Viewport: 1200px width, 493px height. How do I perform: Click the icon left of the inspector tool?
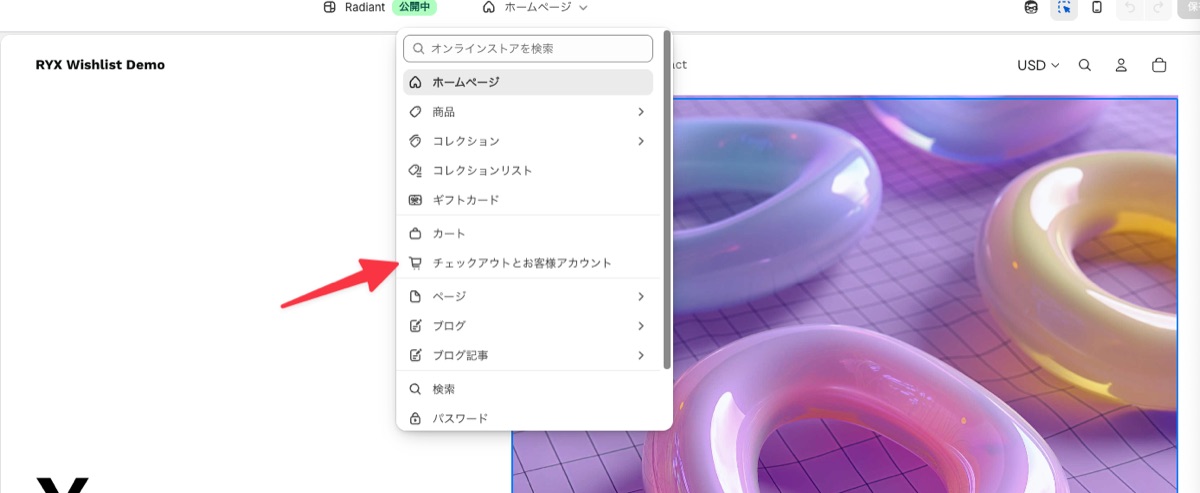[1031, 8]
